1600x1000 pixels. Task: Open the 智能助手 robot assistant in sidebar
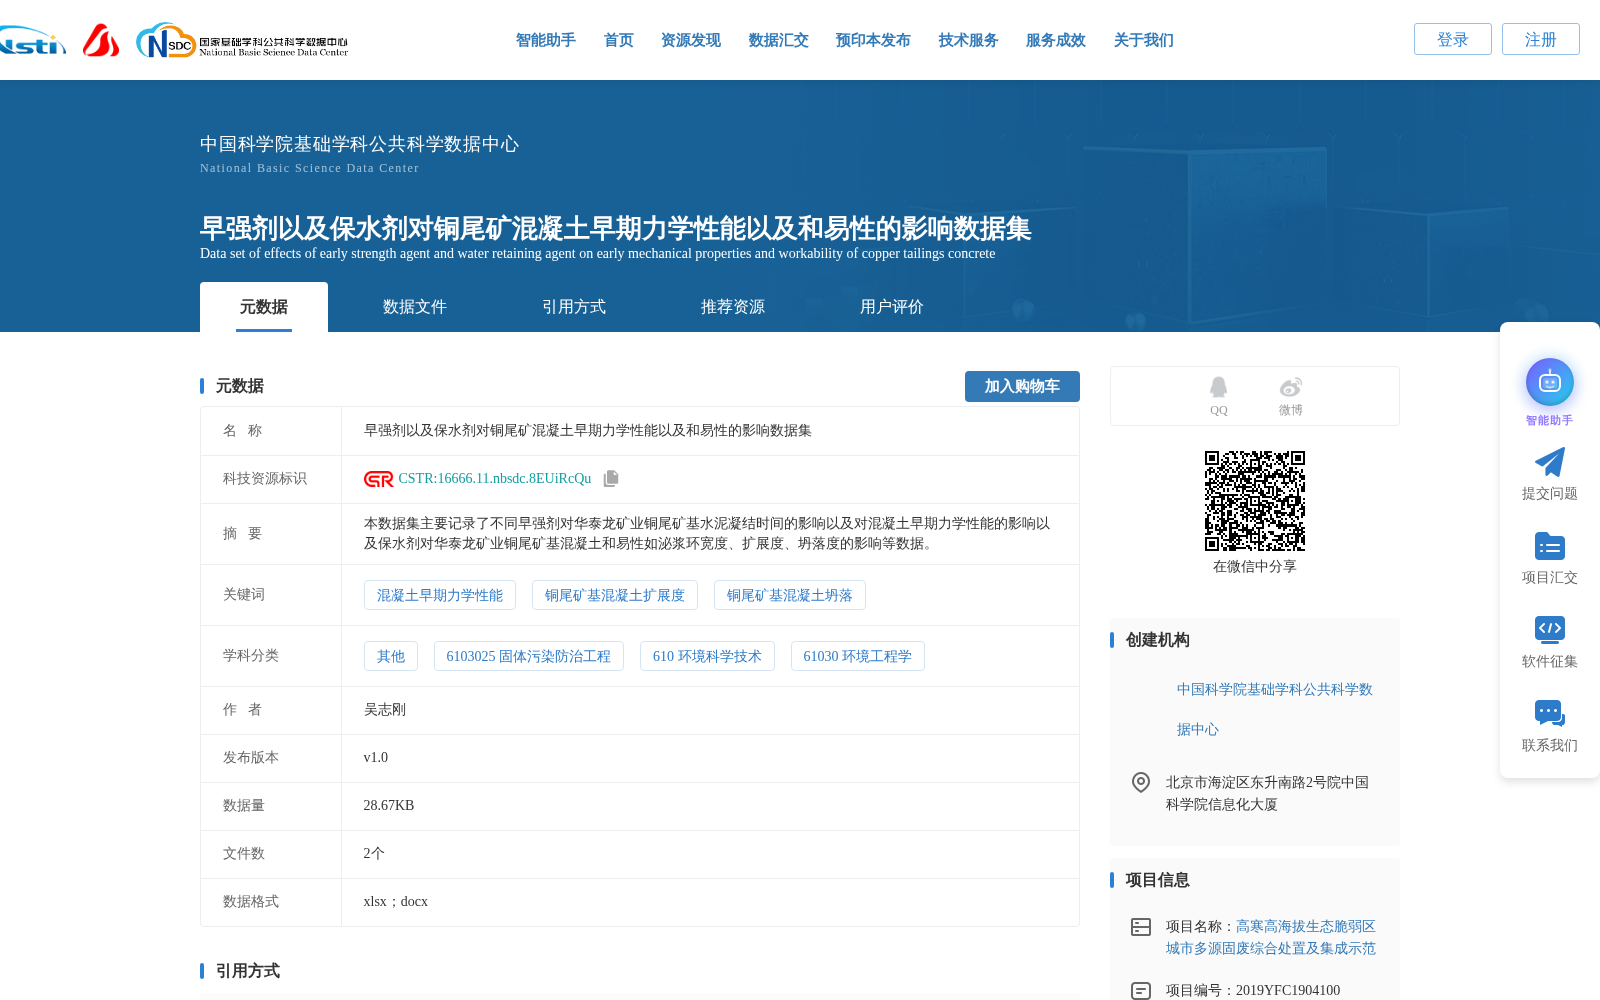click(x=1549, y=382)
